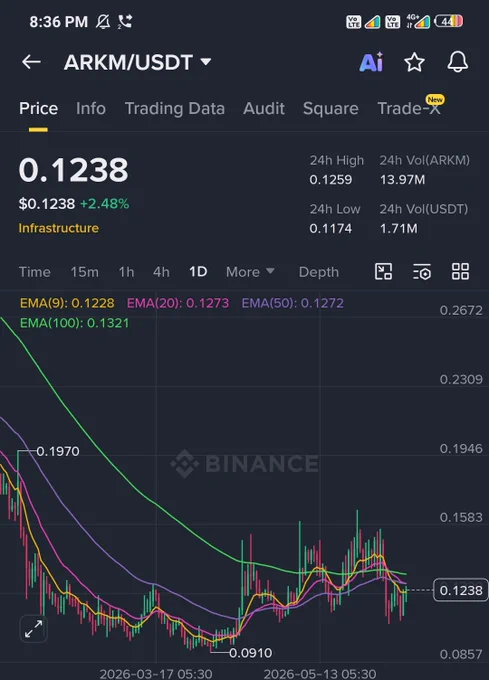Tap the 0.0910 low price marker
The image size is (489, 680).
[251, 653]
